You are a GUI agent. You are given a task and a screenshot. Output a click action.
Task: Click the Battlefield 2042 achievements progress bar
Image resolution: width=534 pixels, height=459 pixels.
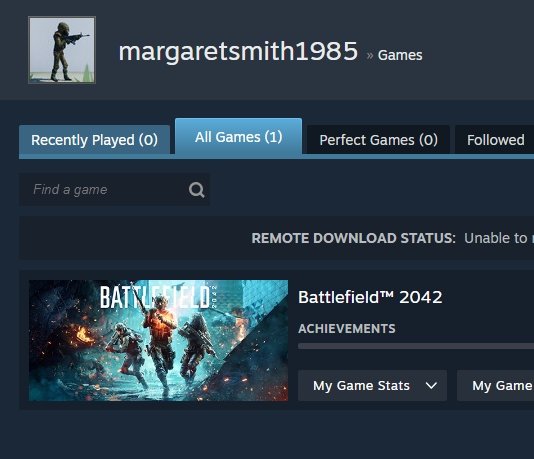point(416,346)
